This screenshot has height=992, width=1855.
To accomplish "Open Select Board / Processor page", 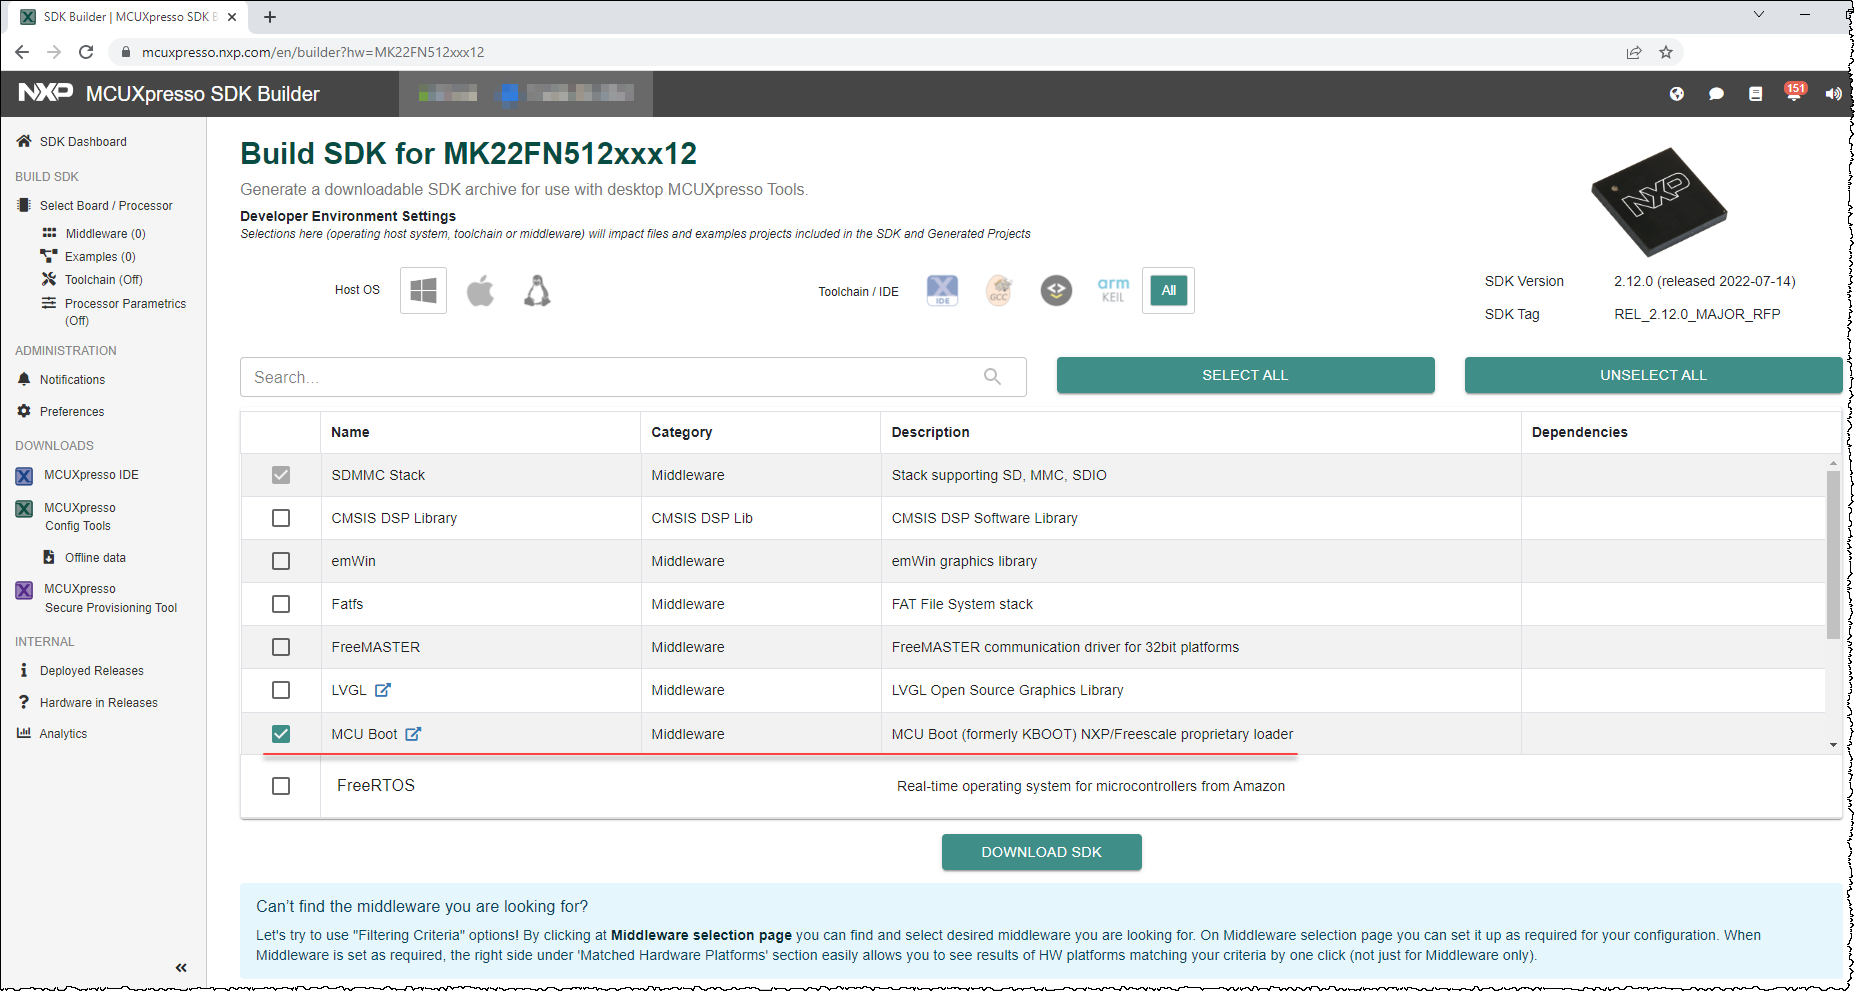I will click(x=106, y=205).
